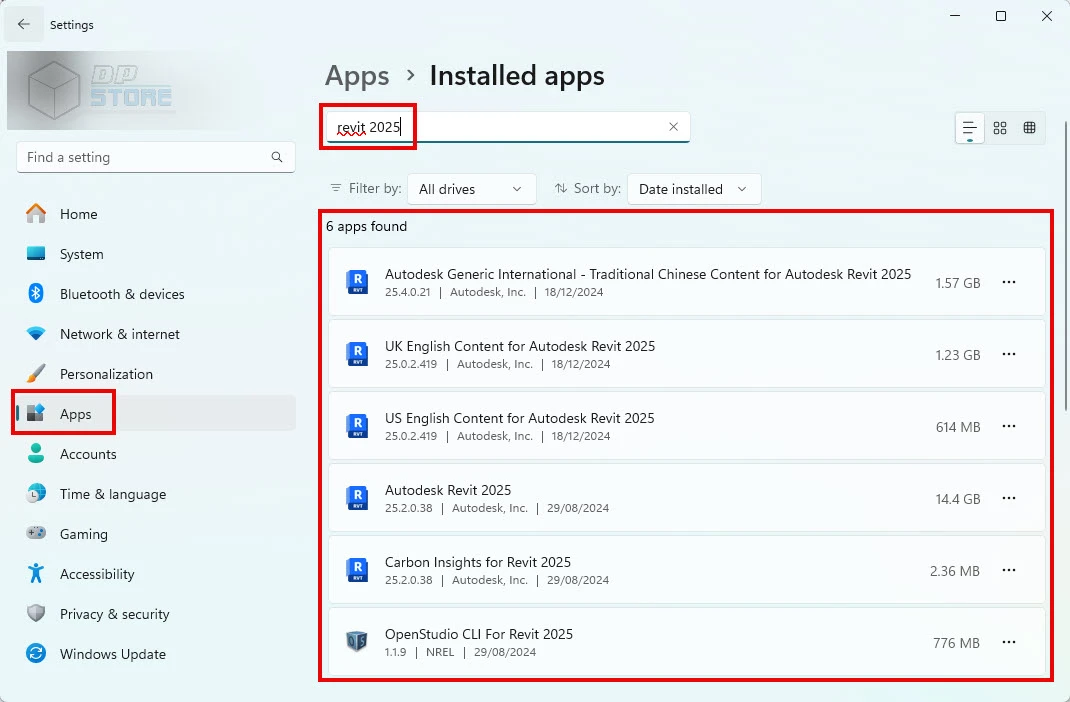The image size is (1070, 702).
Task: Open options for UK English Content app
Action: tap(1009, 354)
